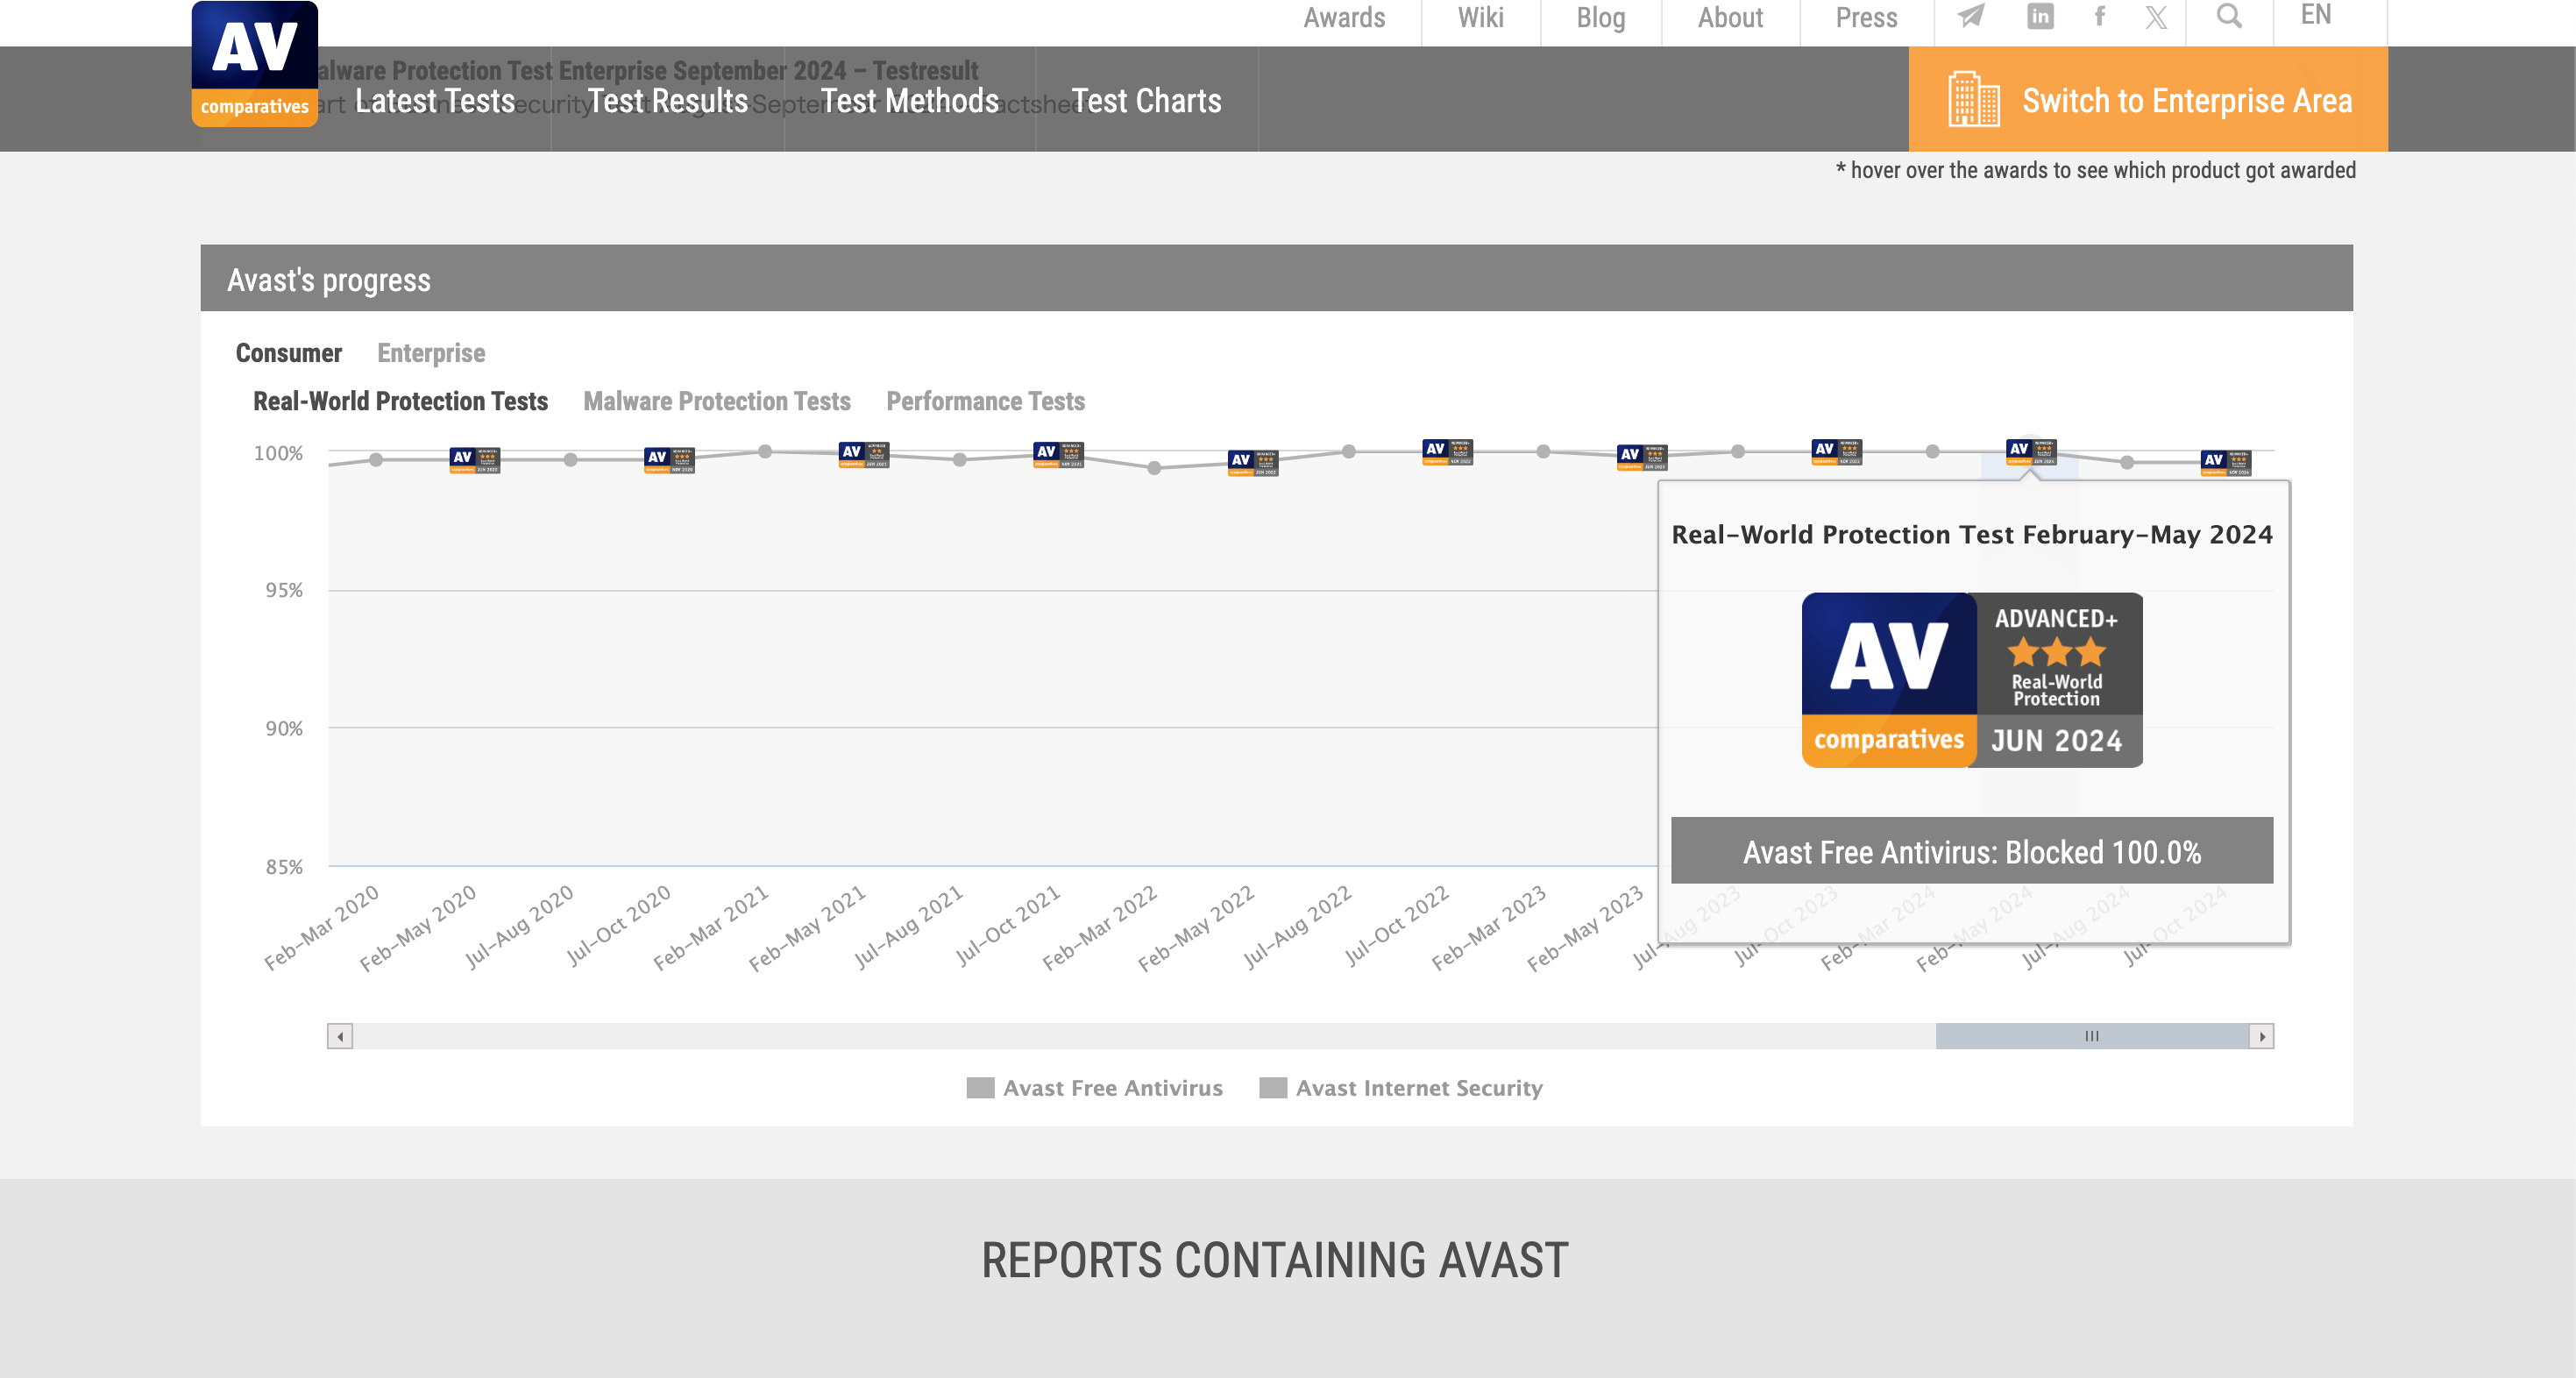Click the Jul-Aug 2020 data point on the chart
The width and height of the screenshot is (2576, 1378).
pyautogui.click(x=570, y=460)
